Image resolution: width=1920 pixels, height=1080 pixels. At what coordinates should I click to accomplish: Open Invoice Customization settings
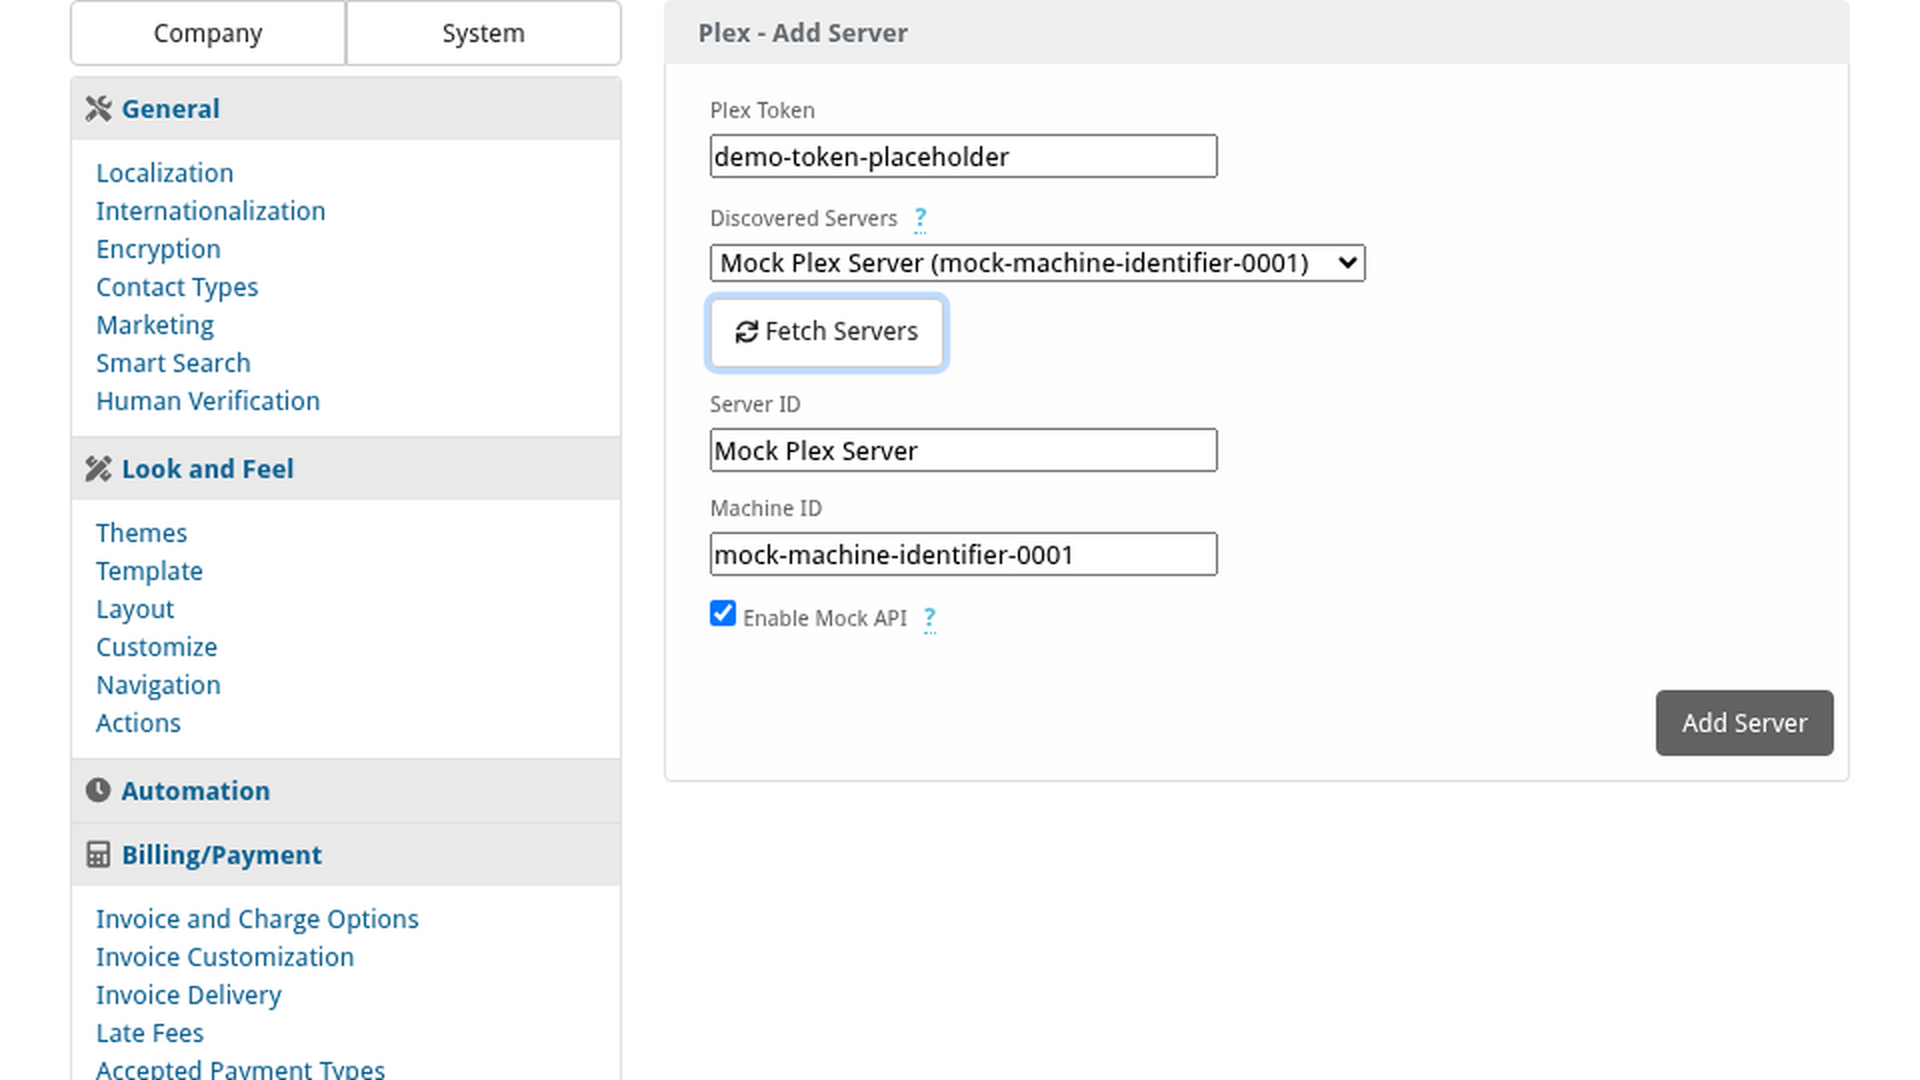(x=225, y=957)
